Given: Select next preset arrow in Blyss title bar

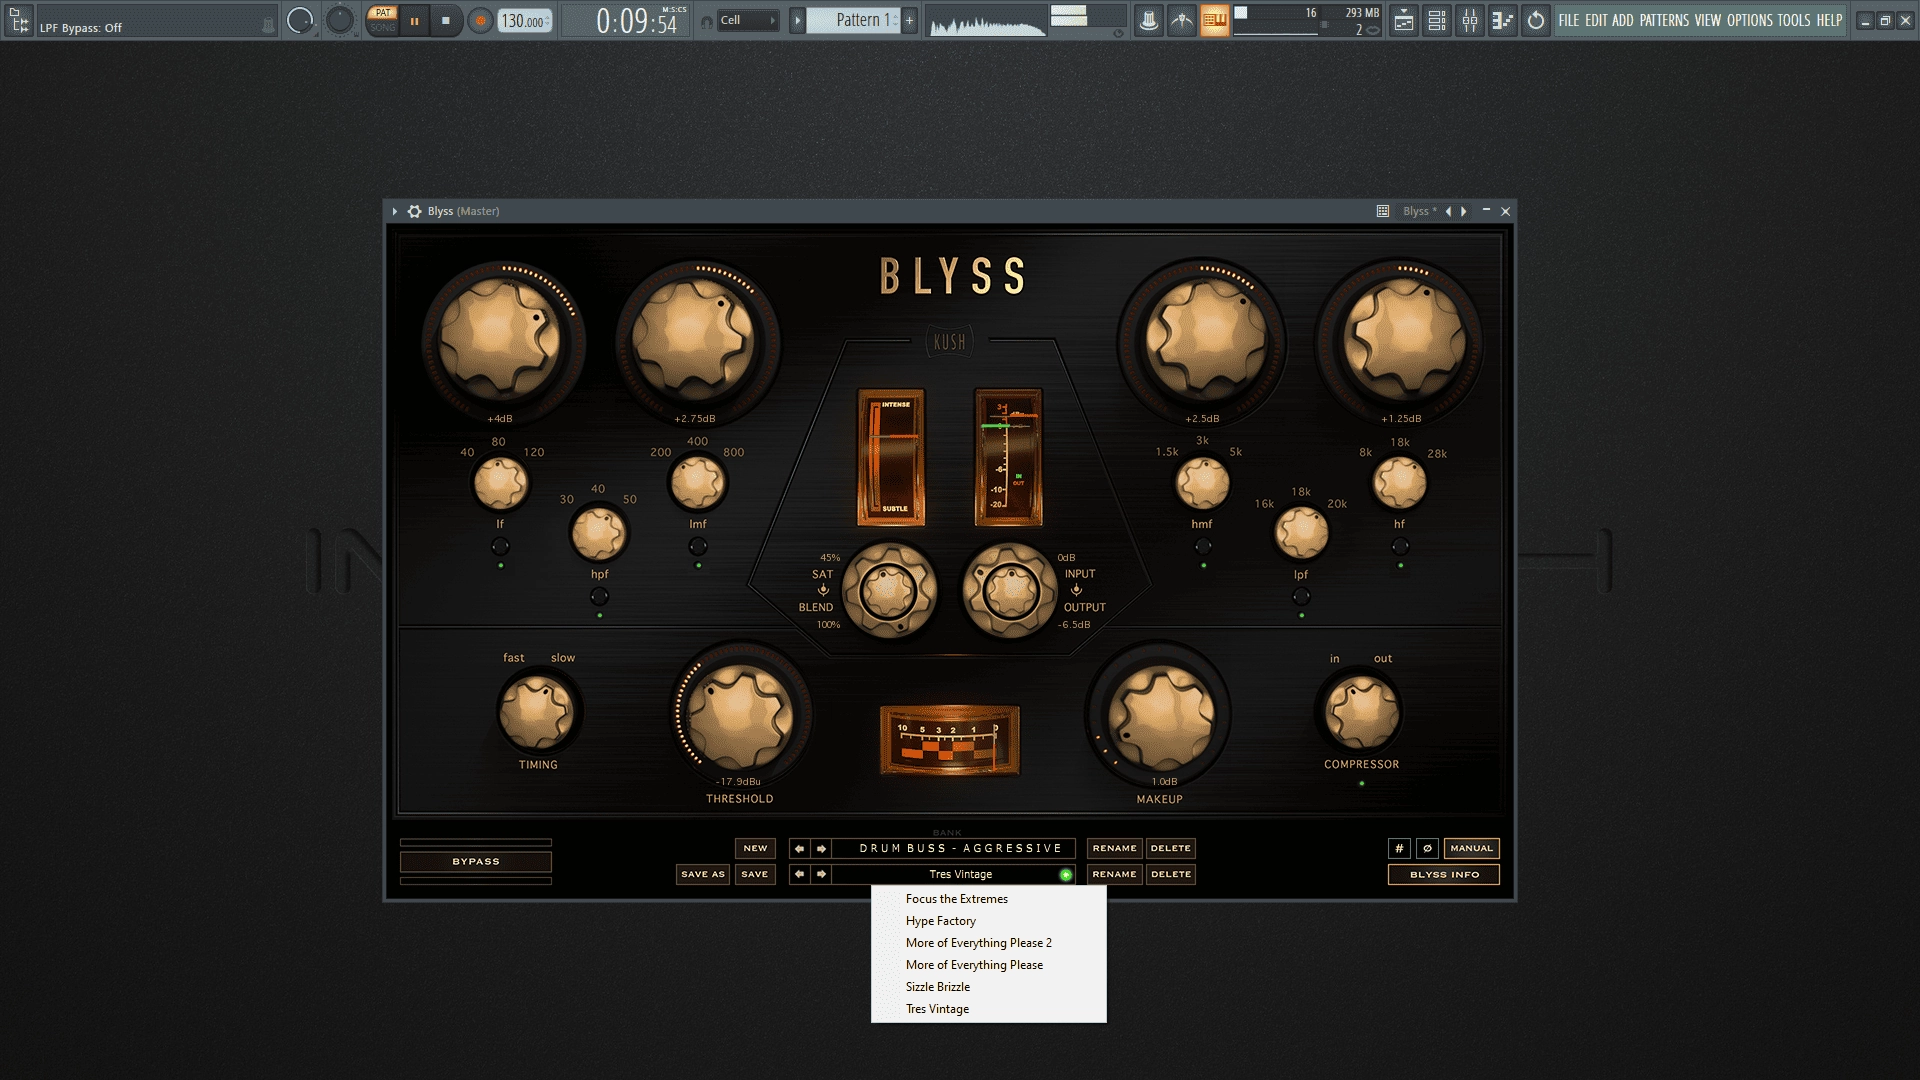Looking at the screenshot, I should coord(1464,211).
